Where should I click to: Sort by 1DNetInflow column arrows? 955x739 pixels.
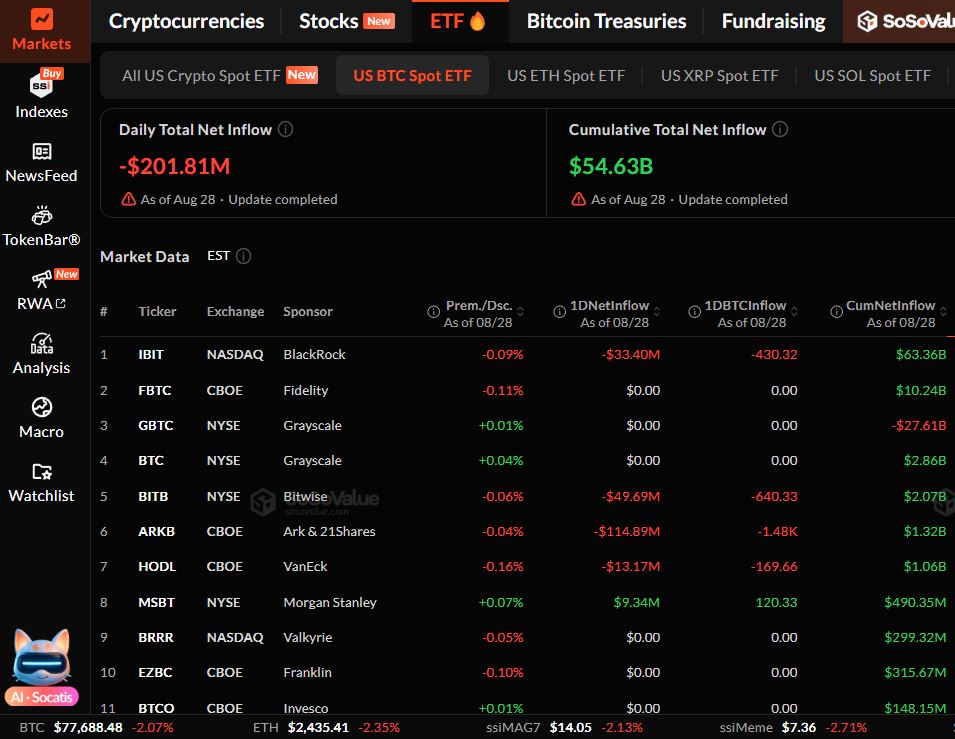[657, 311]
